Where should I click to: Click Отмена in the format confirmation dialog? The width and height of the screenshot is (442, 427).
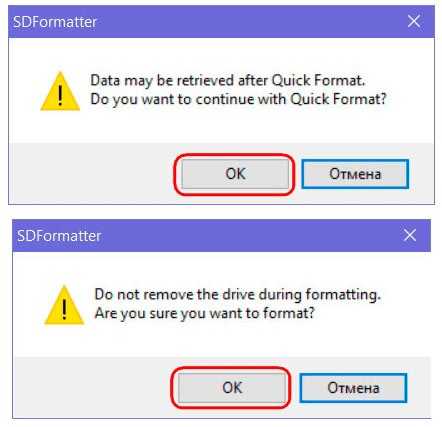pos(353,388)
